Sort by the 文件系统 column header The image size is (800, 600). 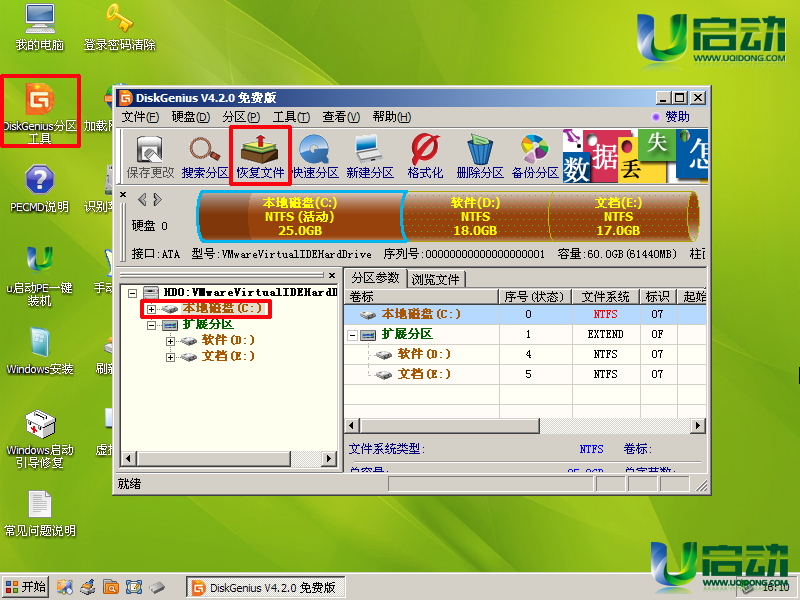606,296
